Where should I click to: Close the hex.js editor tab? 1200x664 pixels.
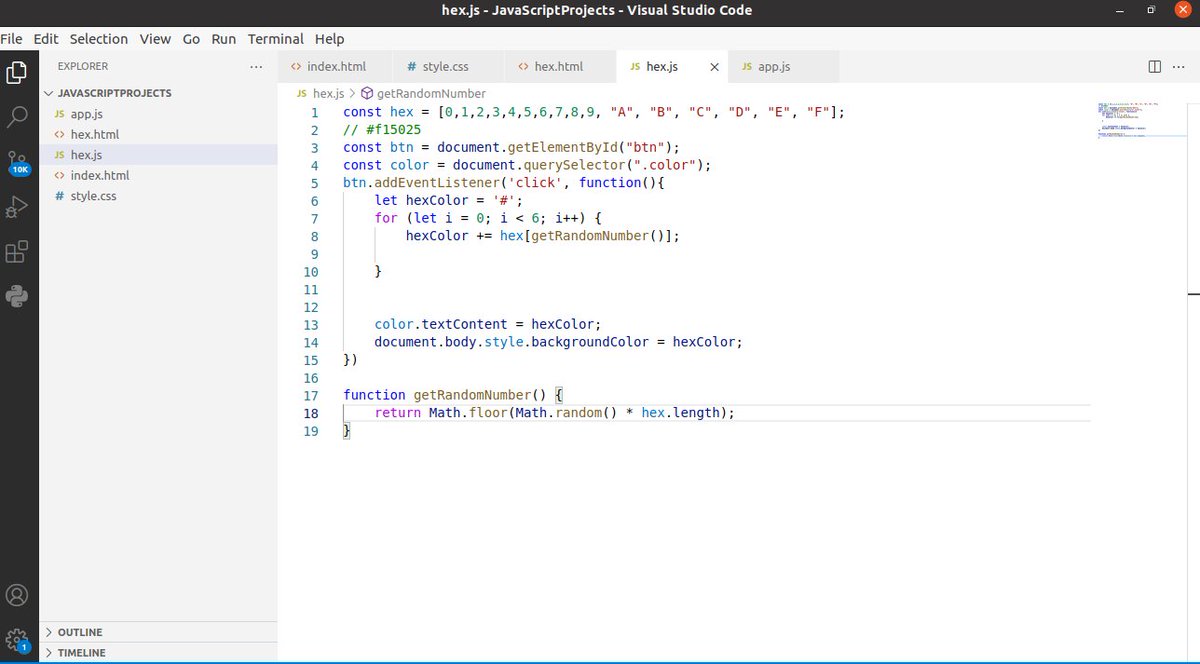tap(714, 67)
